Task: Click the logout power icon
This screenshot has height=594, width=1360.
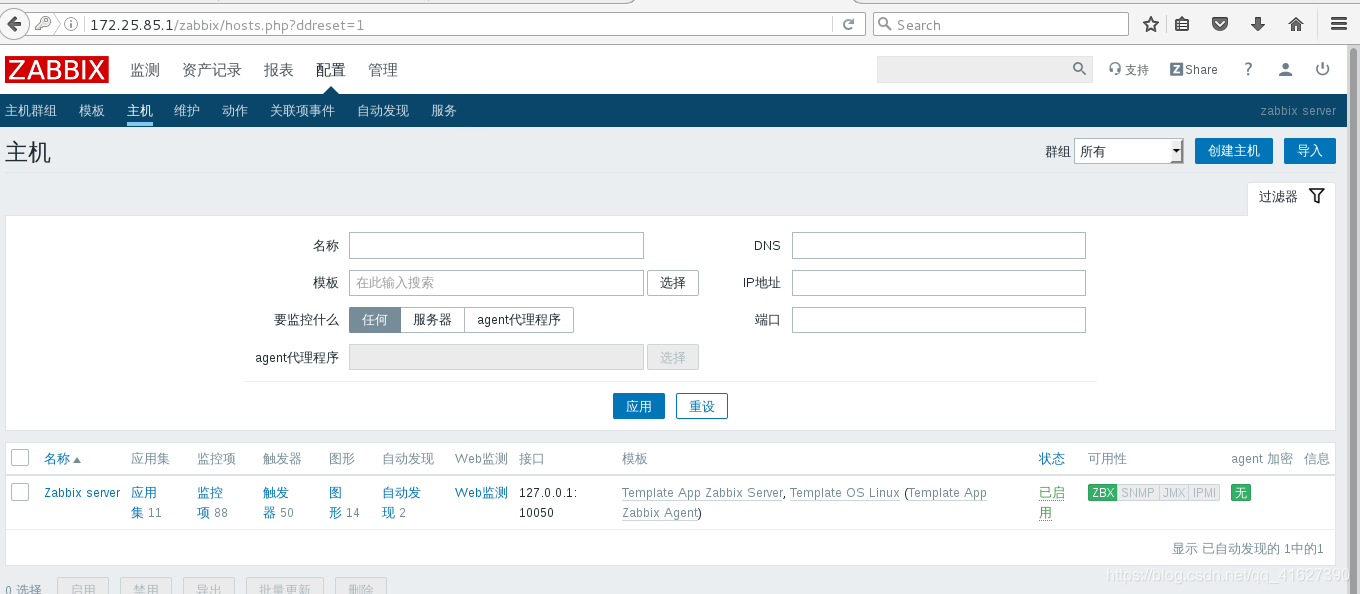Action: (1322, 69)
